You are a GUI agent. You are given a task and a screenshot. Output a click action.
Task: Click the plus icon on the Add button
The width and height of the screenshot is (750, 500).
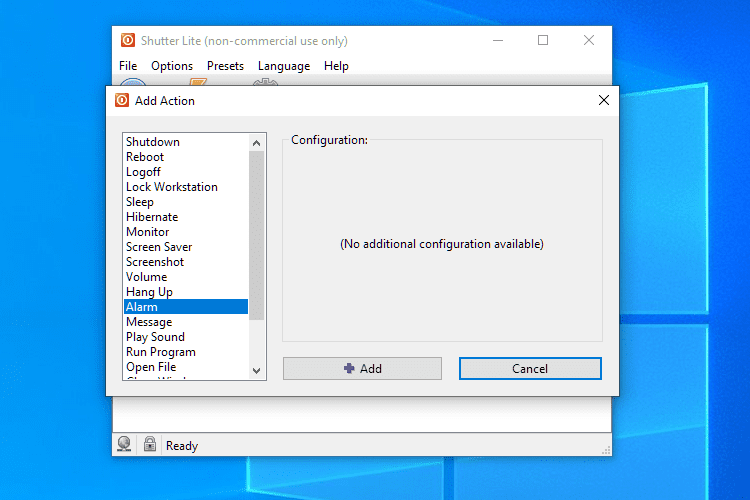click(x=350, y=368)
